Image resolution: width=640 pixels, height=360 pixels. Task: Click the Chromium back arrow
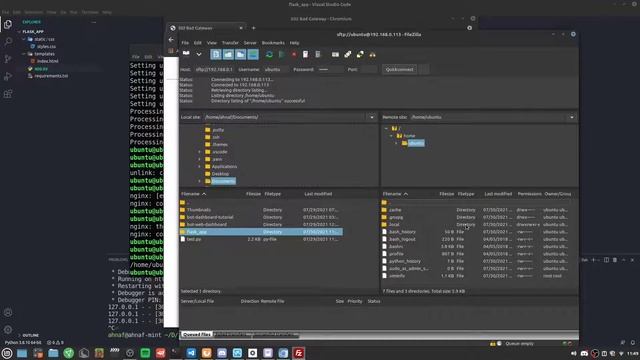[x=171, y=40]
